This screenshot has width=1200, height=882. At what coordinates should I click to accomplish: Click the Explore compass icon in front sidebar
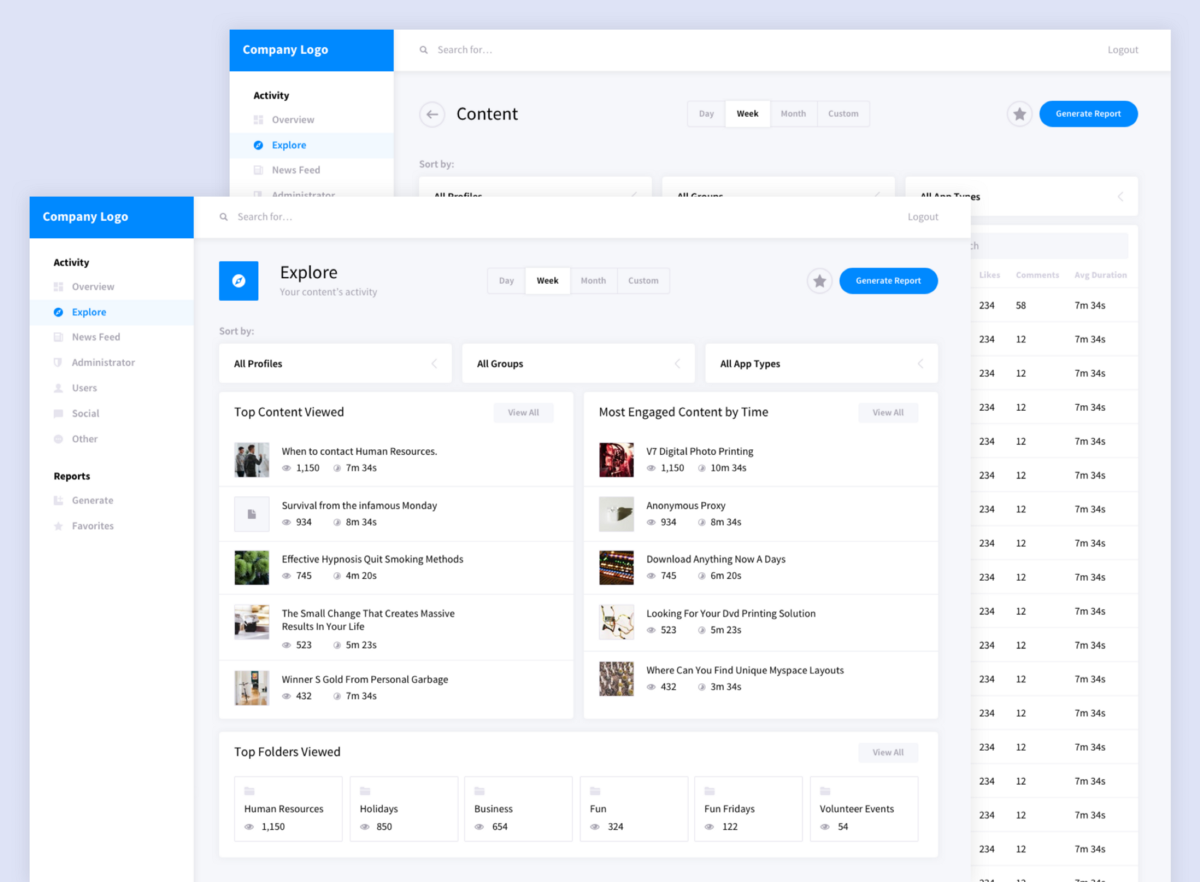click(x=59, y=312)
